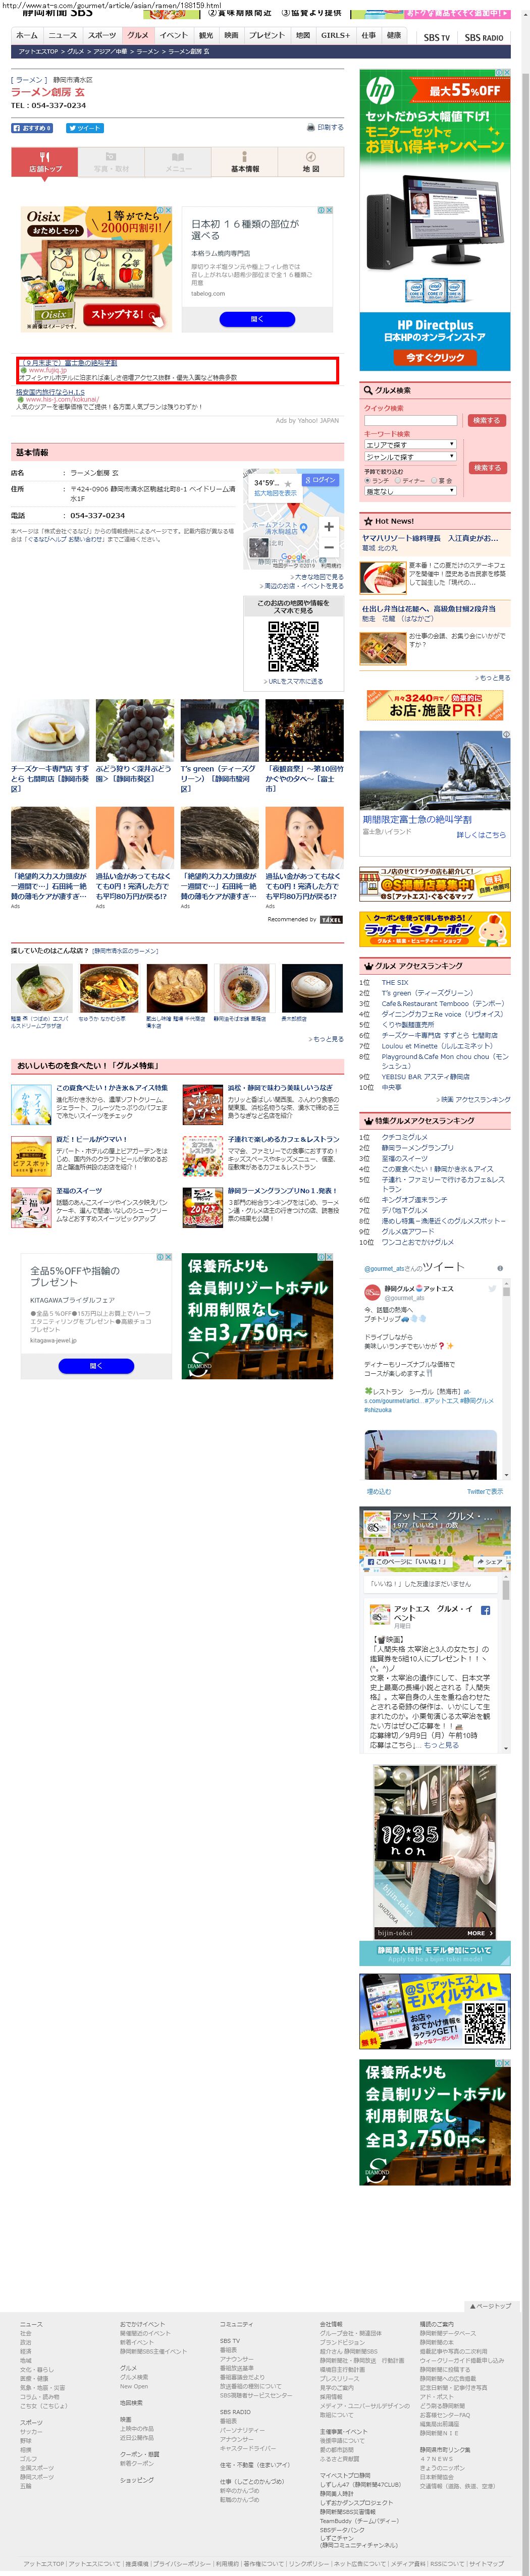Image resolution: width=530 pixels, height=2576 pixels.
Task: Expand the エリアで探す dropdown
Action: tap(410, 444)
